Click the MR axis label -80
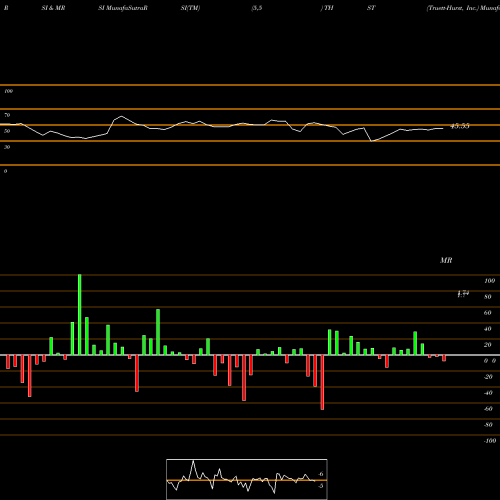500x500 pixels. (488, 425)
